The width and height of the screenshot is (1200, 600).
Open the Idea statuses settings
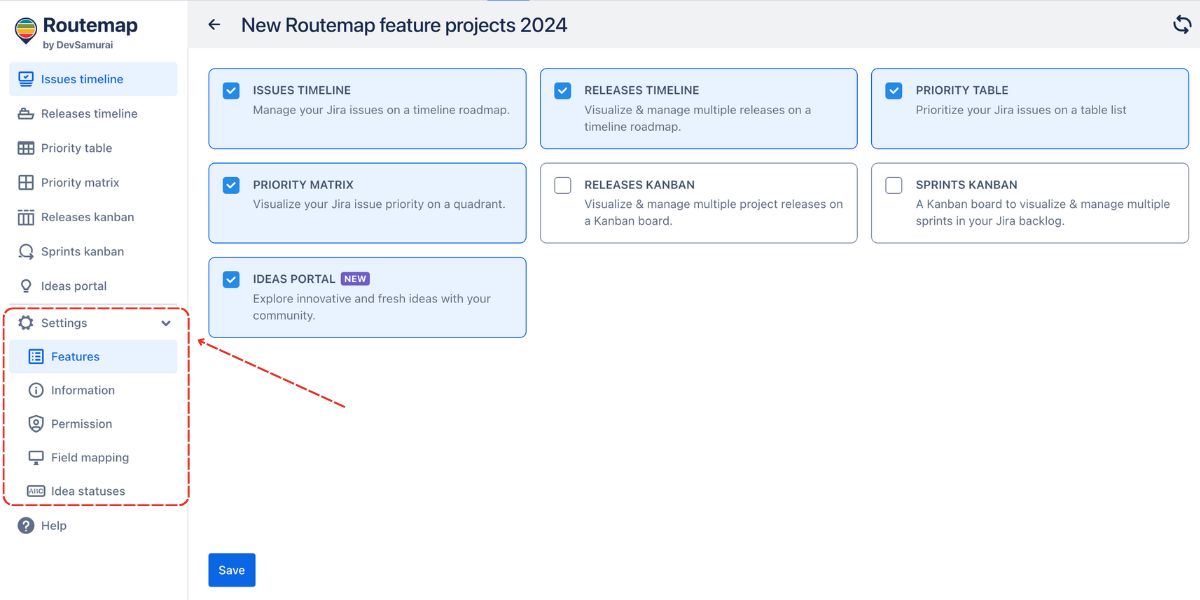[87, 490]
